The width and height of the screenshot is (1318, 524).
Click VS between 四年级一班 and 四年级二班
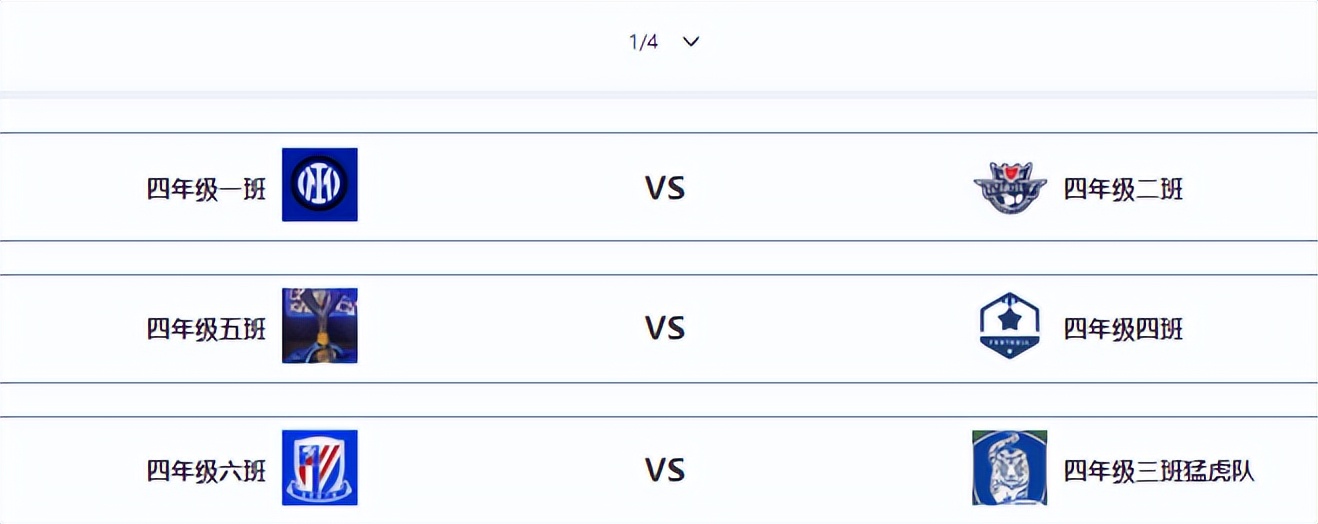click(665, 188)
